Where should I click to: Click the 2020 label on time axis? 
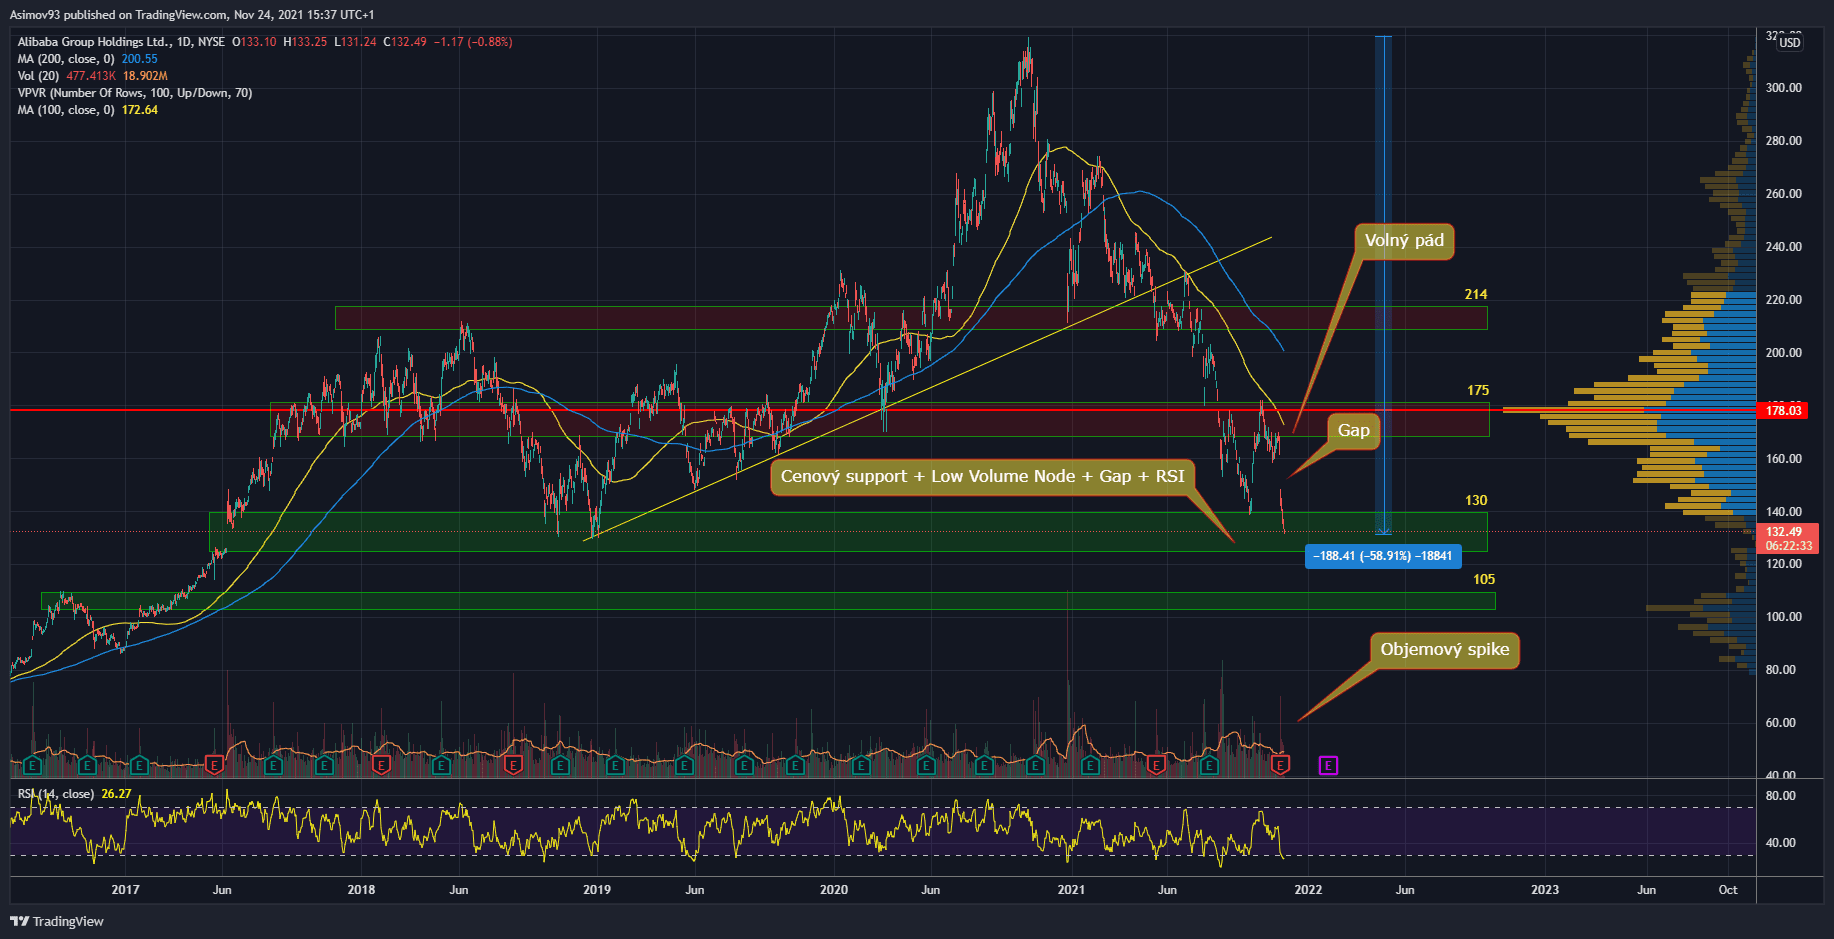pyautogui.click(x=833, y=890)
